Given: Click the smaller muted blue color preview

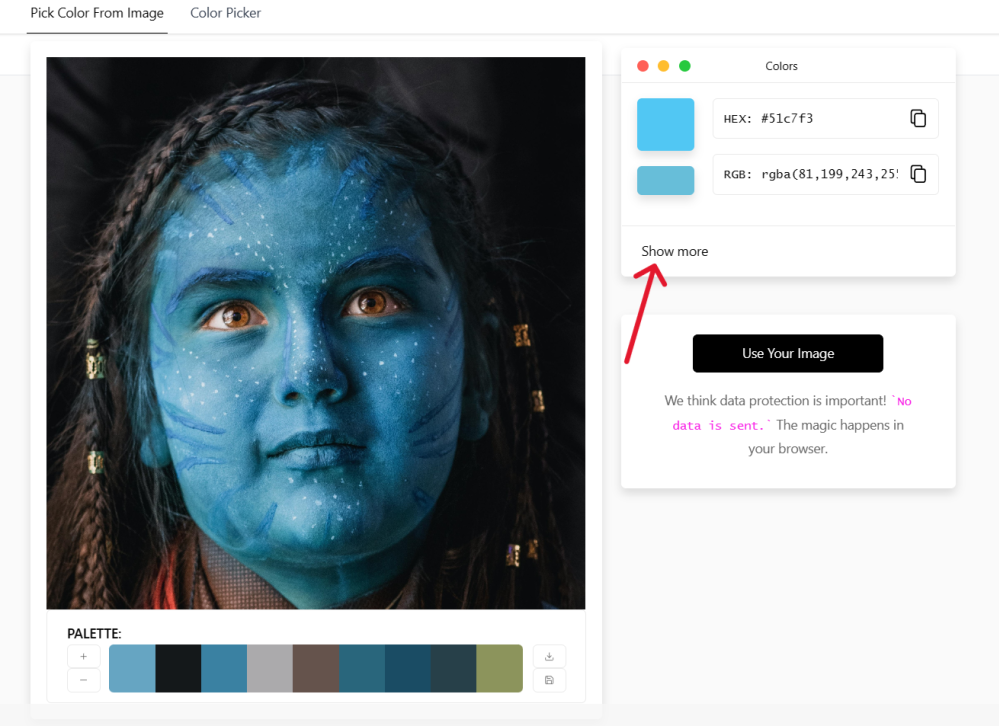Looking at the screenshot, I should click(x=665, y=180).
